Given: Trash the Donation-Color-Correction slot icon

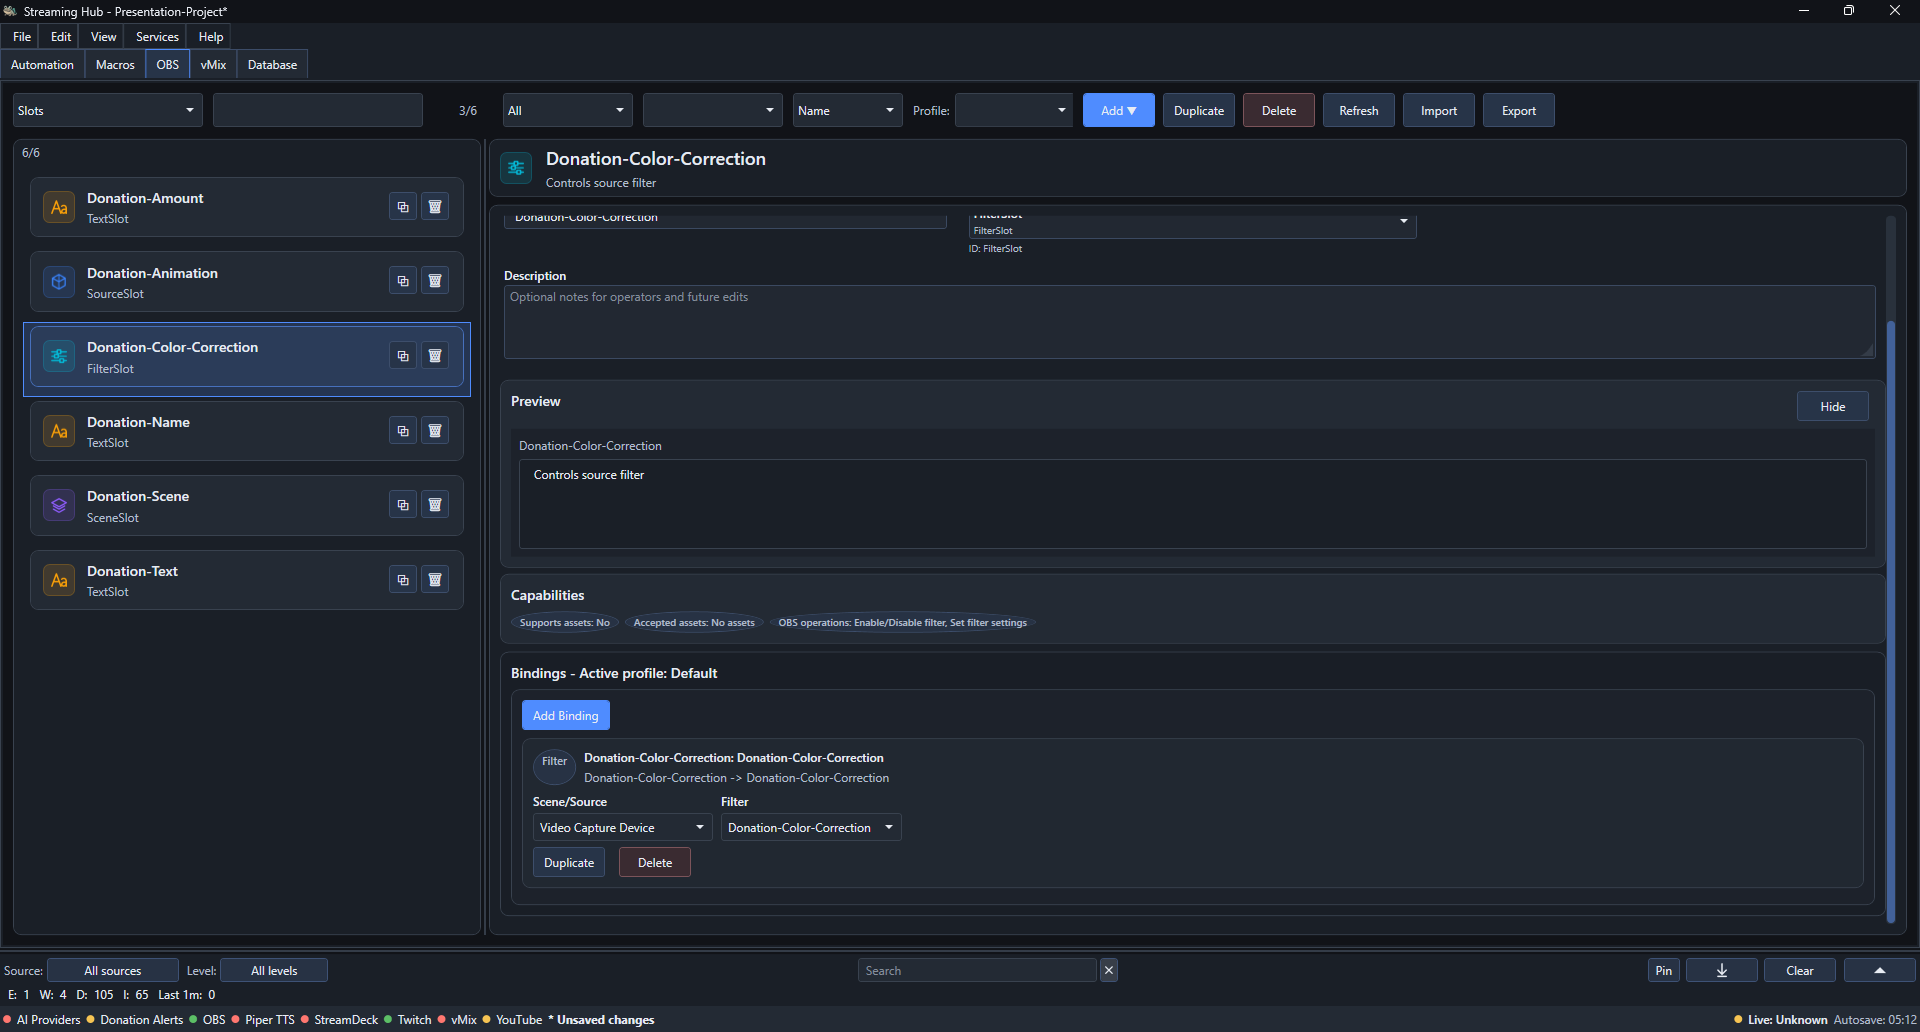Looking at the screenshot, I should pyautogui.click(x=435, y=356).
